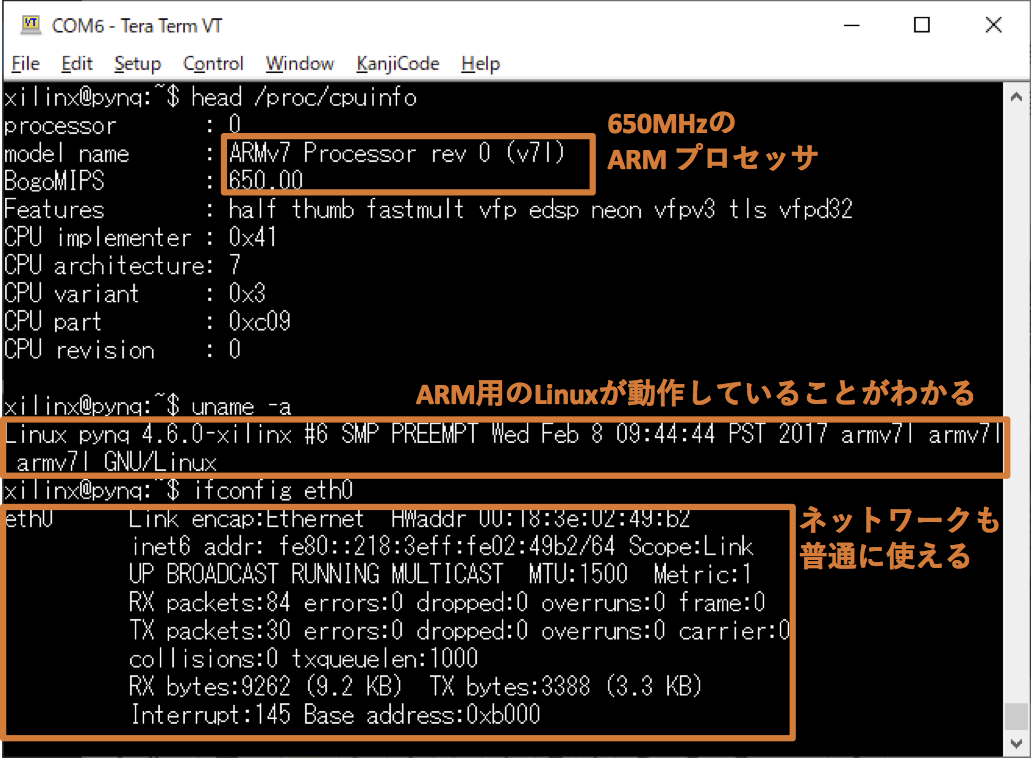Open the Help menu
1031x758 pixels.
pyautogui.click(x=480, y=63)
